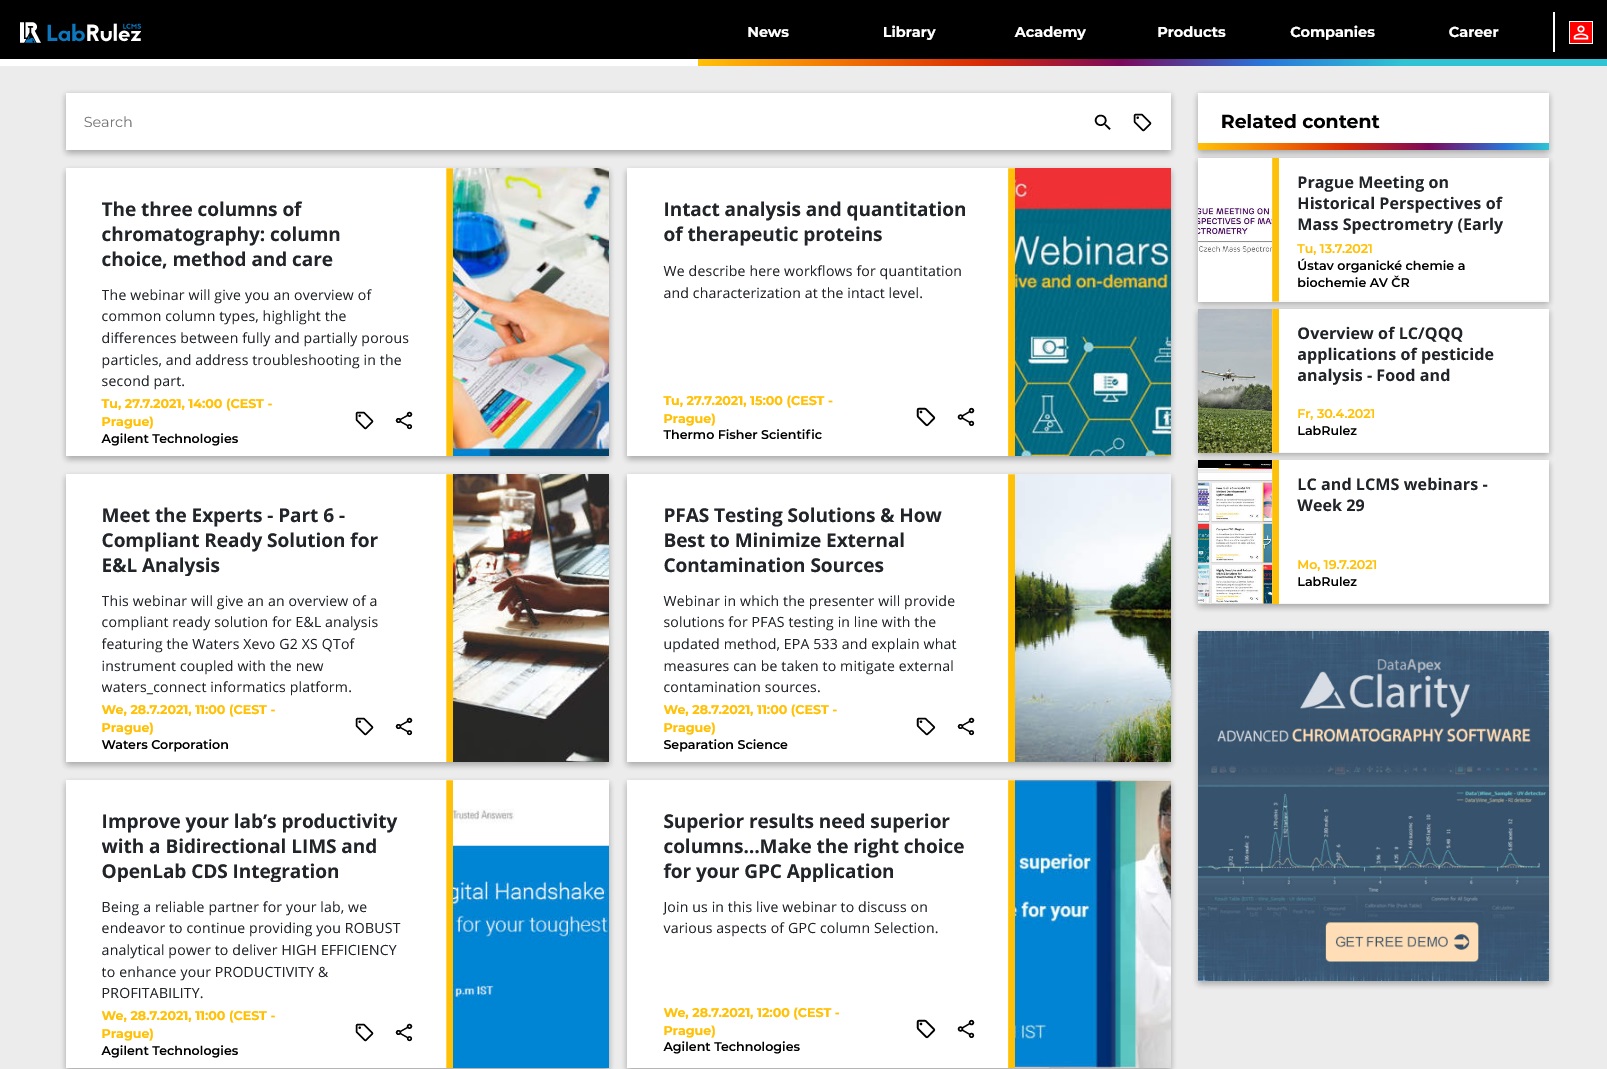1607x1069 pixels.
Task: Click writing hands thumbnail on Experts card
Action: point(530,618)
